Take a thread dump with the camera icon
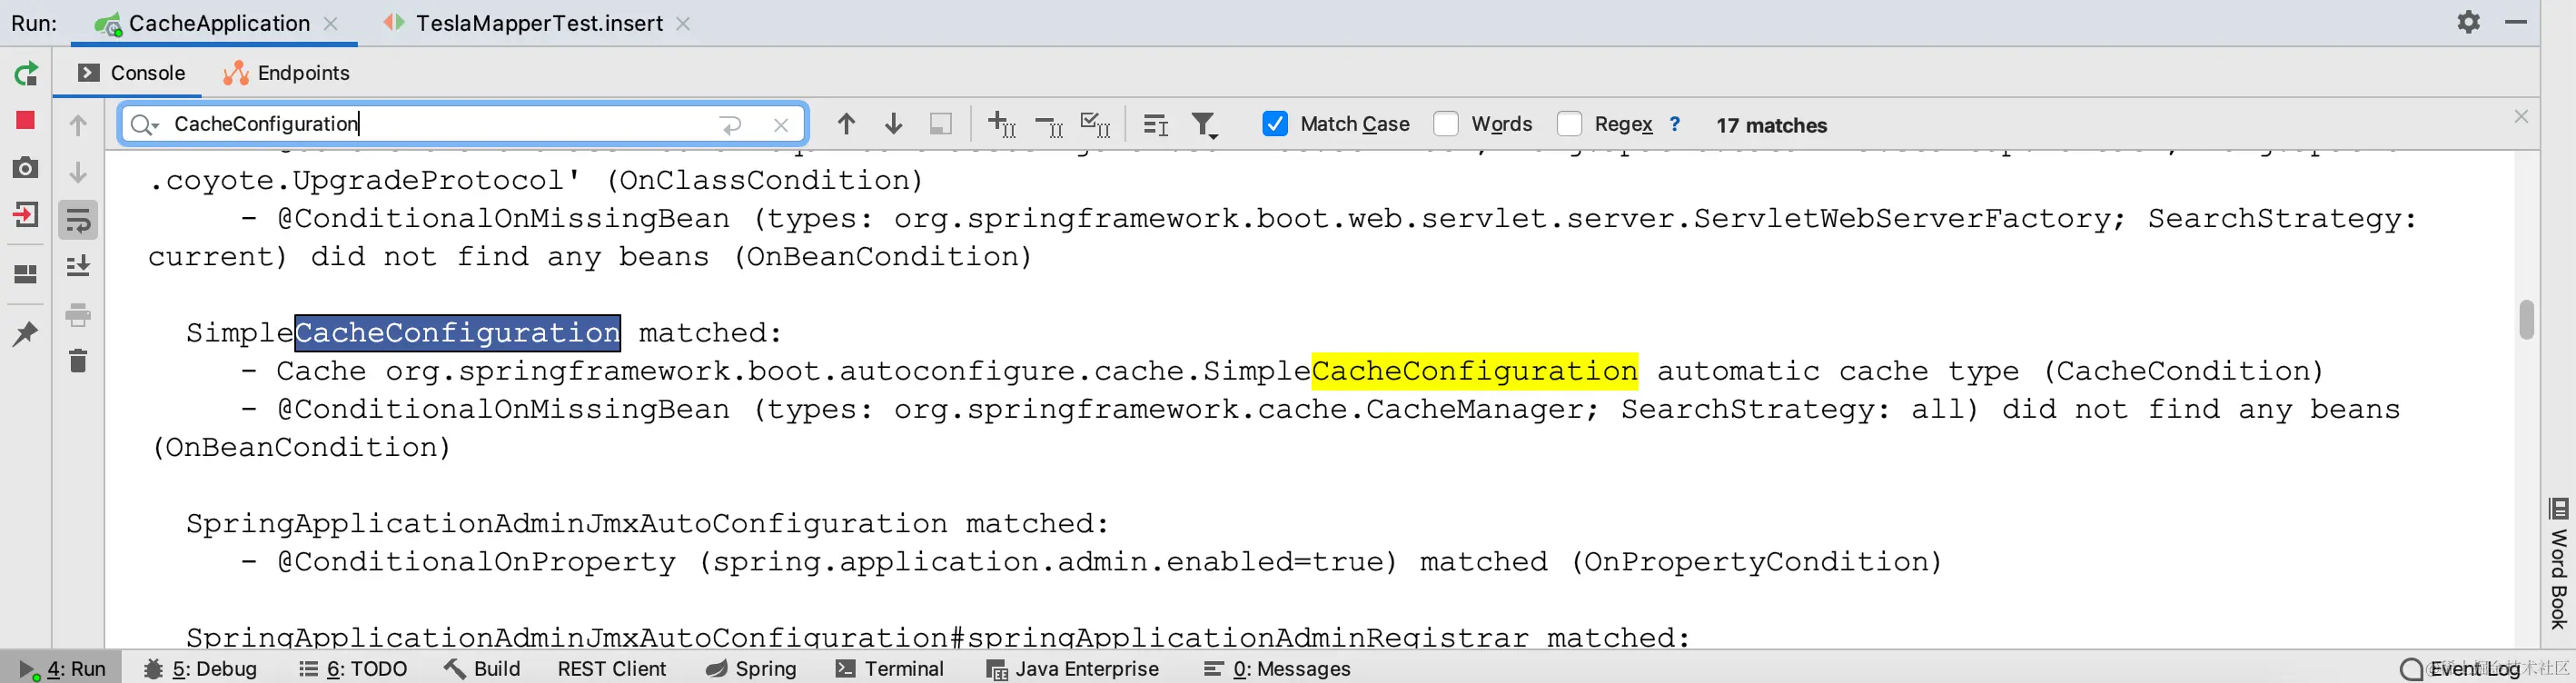Viewport: 2576px width, 683px height. click(x=26, y=167)
